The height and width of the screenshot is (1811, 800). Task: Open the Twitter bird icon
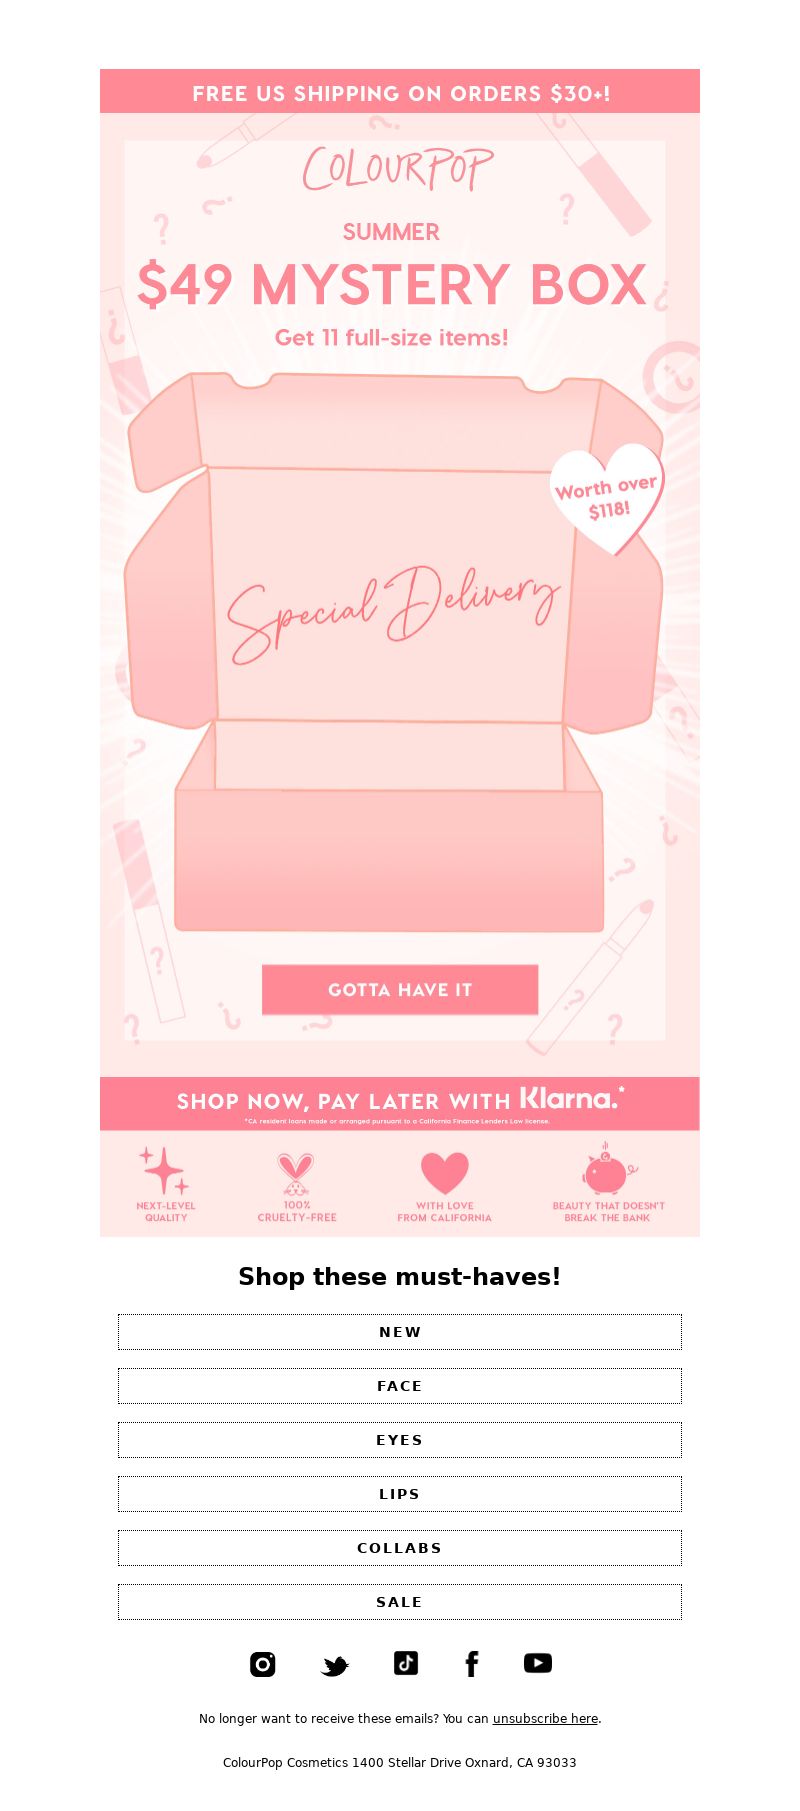tap(335, 1666)
